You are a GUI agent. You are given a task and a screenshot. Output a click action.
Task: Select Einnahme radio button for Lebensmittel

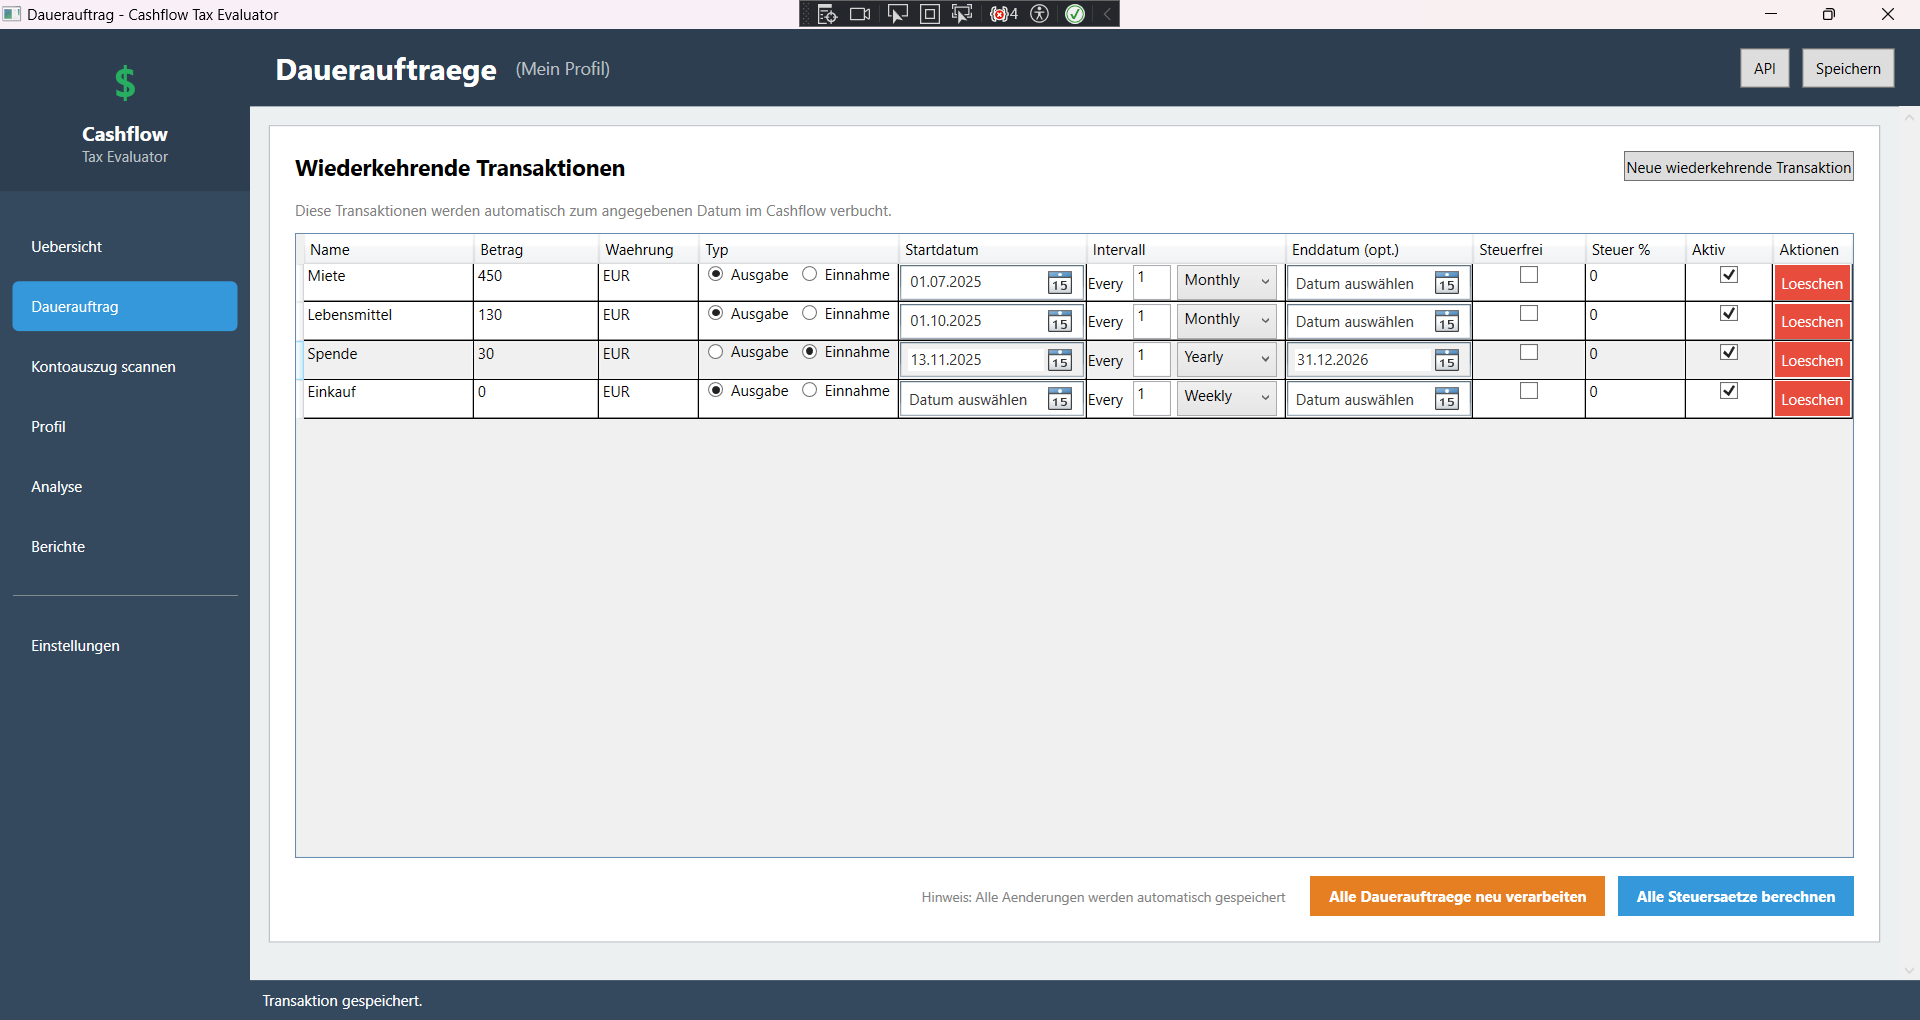click(x=810, y=313)
